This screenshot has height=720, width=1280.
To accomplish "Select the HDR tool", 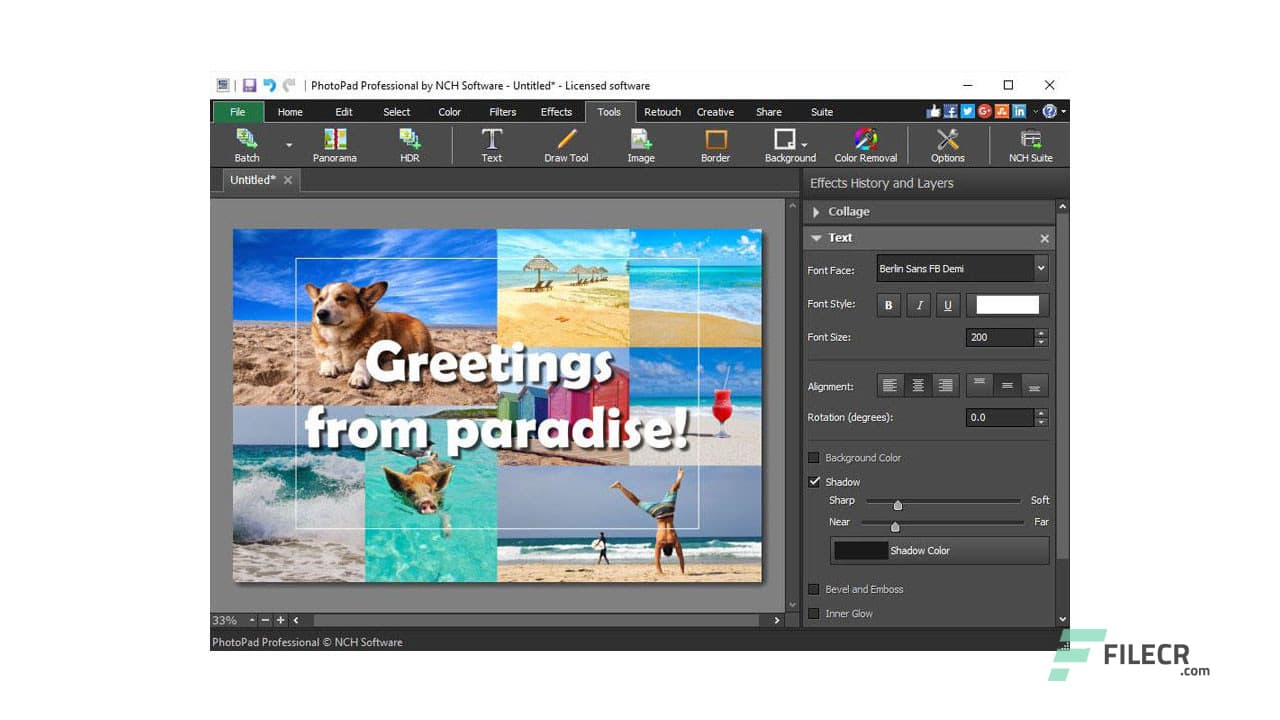I will (x=409, y=144).
